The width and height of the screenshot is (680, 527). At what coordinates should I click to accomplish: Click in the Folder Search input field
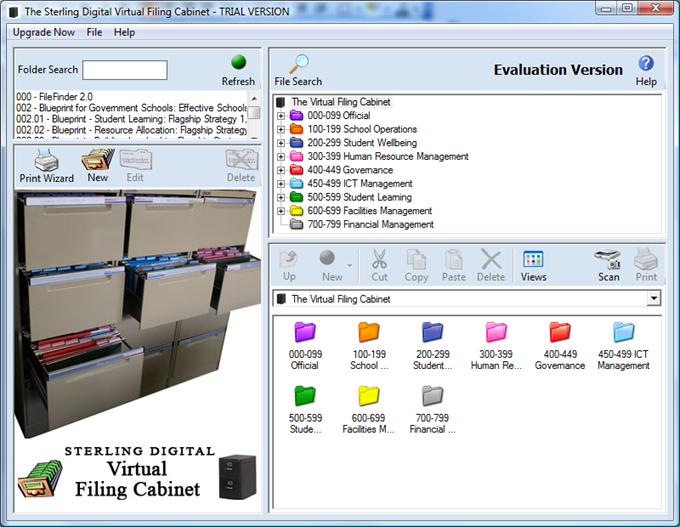pos(125,70)
